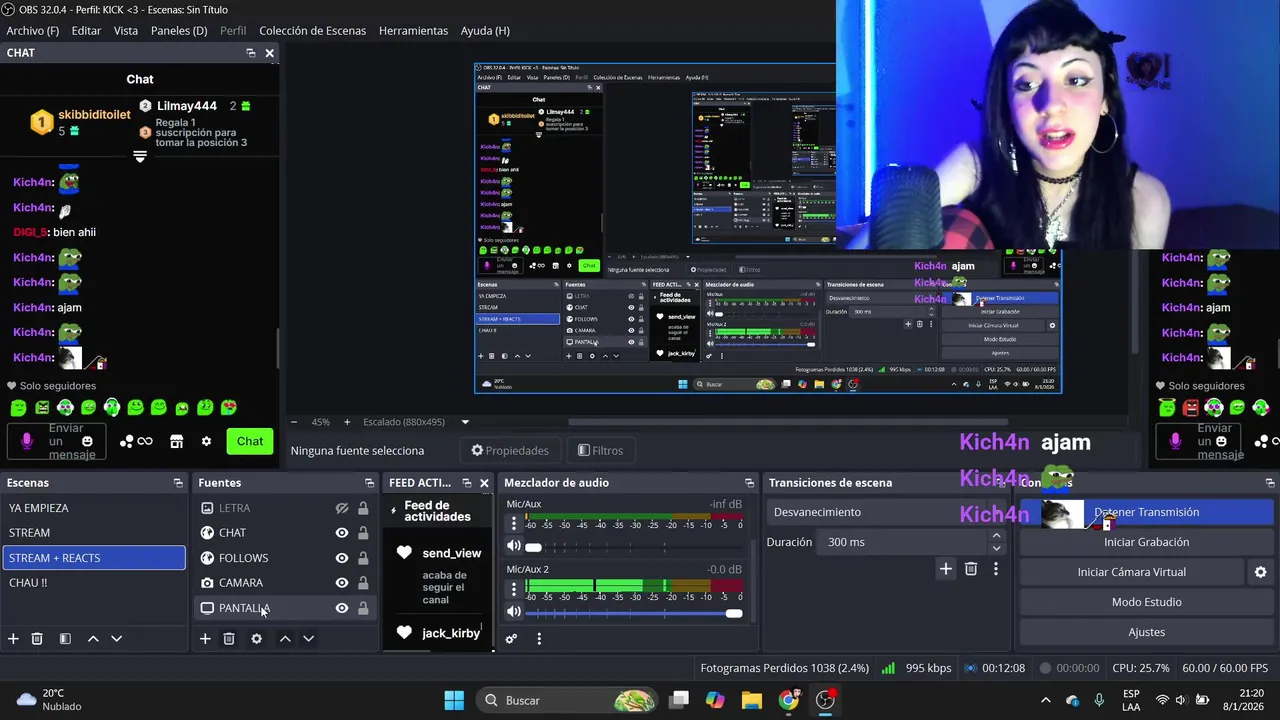Open chat settings gear icon
This screenshot has width=1280, height=720.
tap(206, 441)
